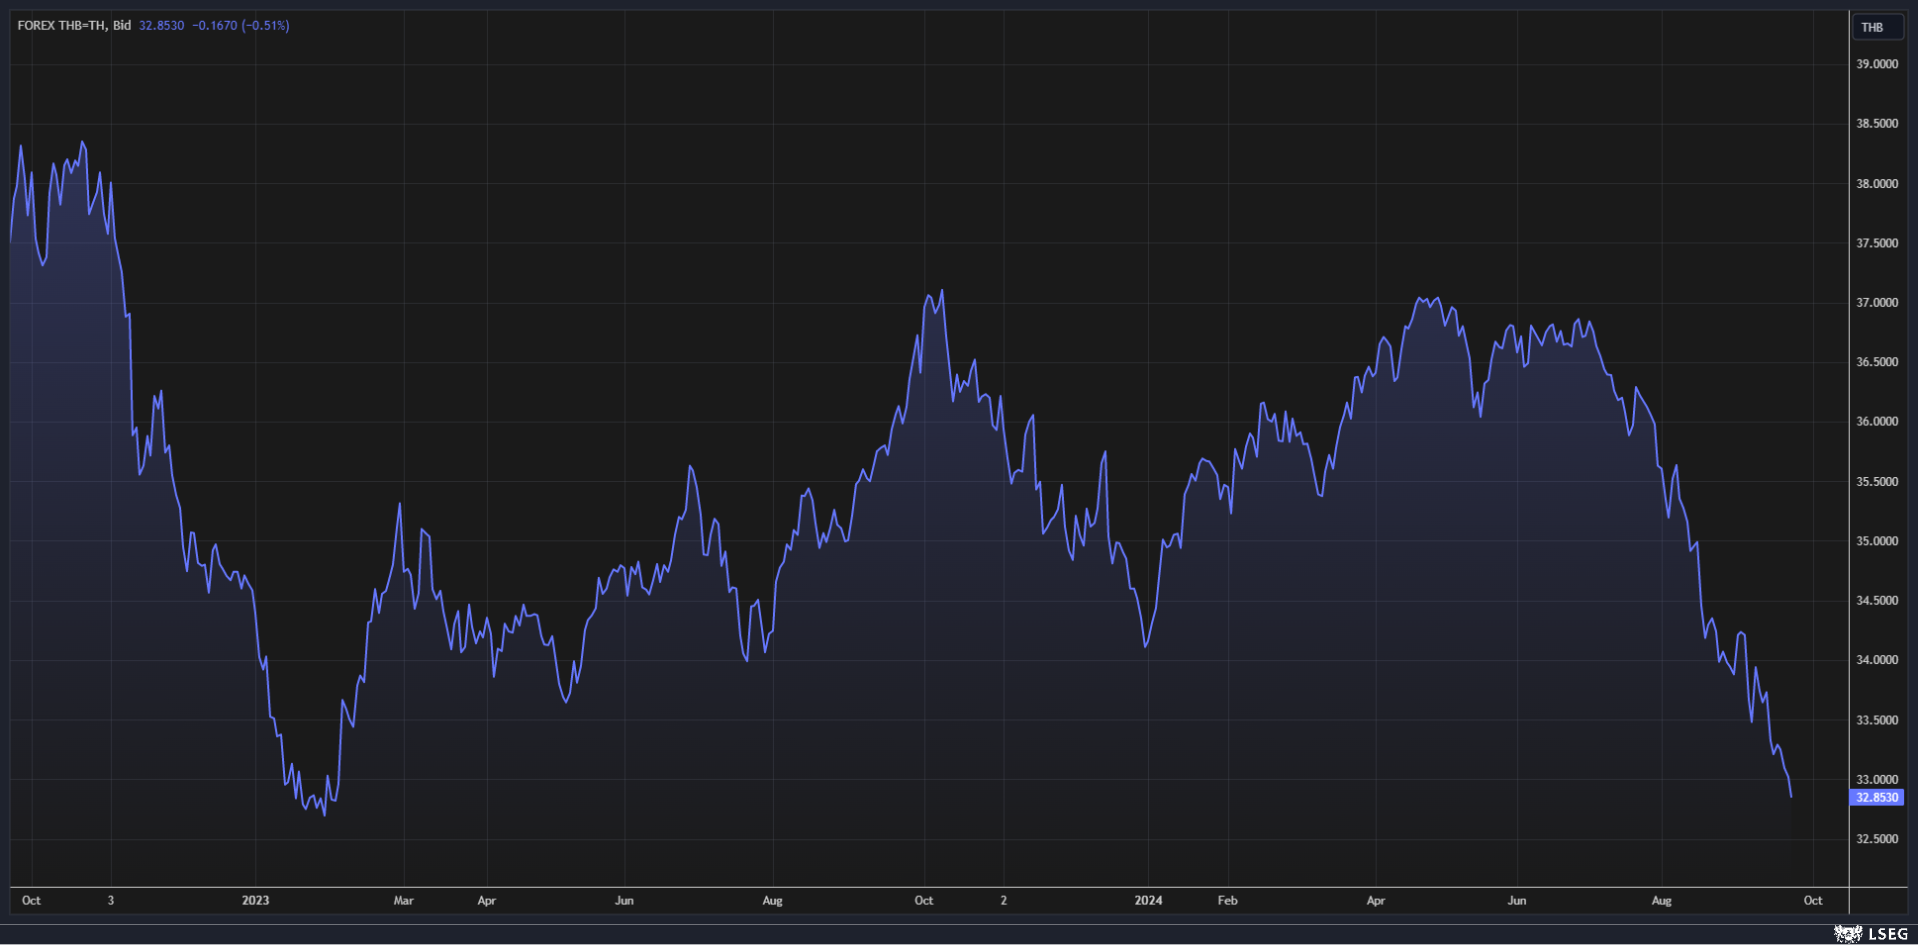
Task: Click the 32.8530 bid value in header
Action: (161, 25)
